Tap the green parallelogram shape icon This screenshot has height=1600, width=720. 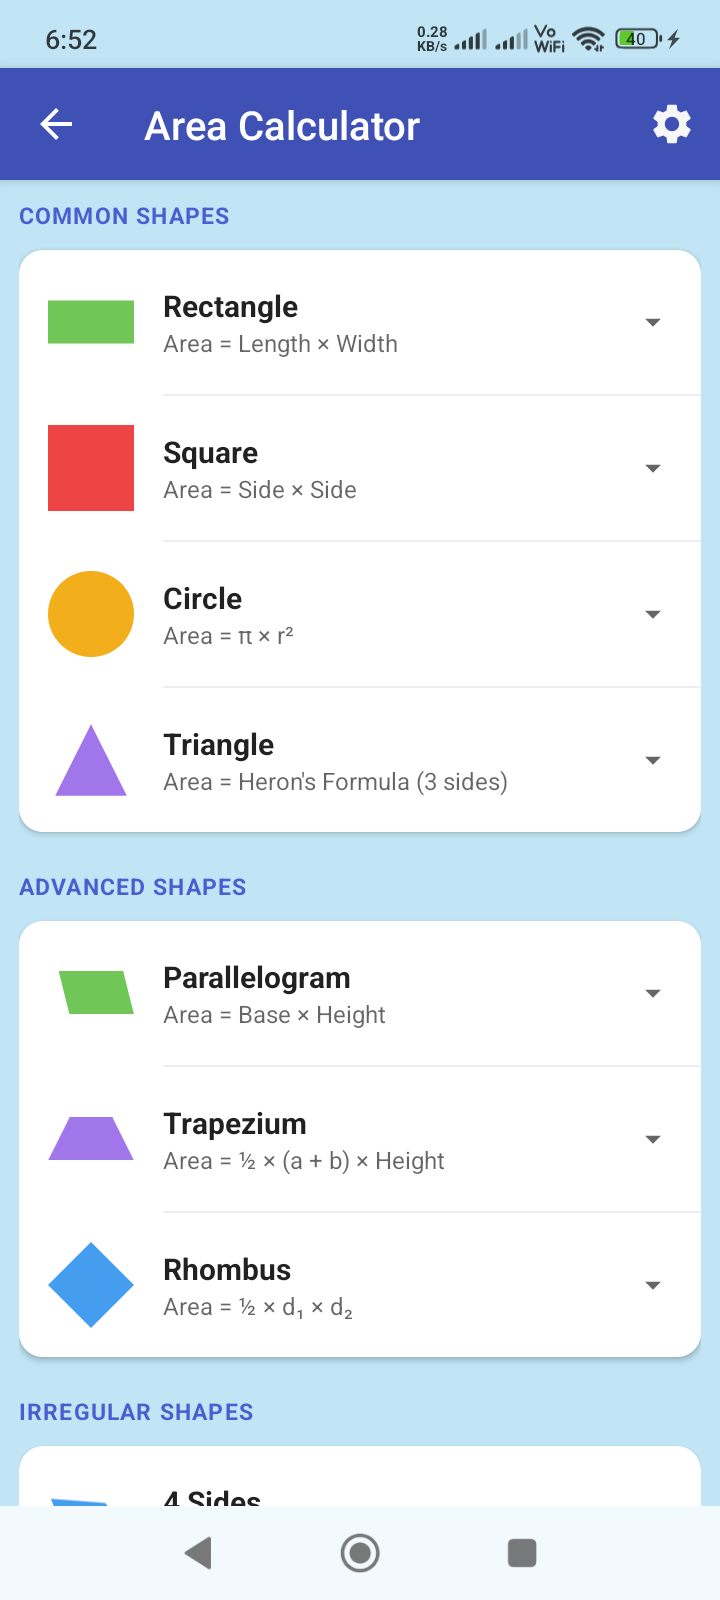click(x=96, y=993)
